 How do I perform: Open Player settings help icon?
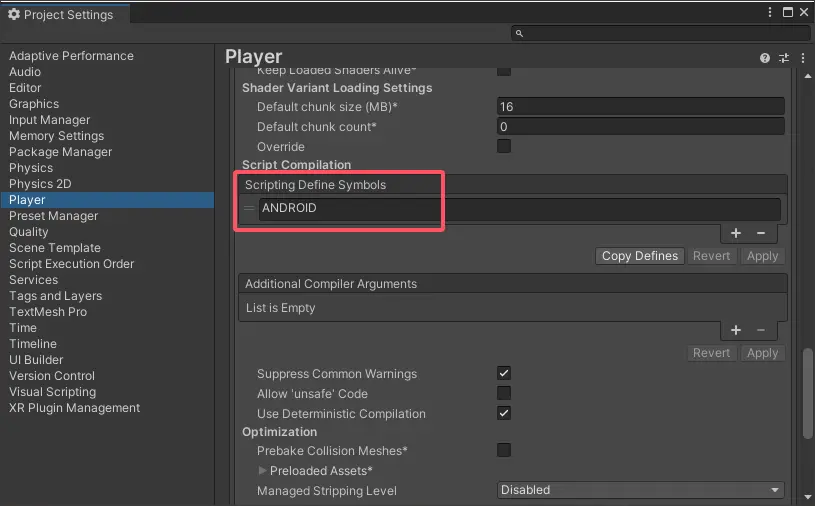coord(765,58)
